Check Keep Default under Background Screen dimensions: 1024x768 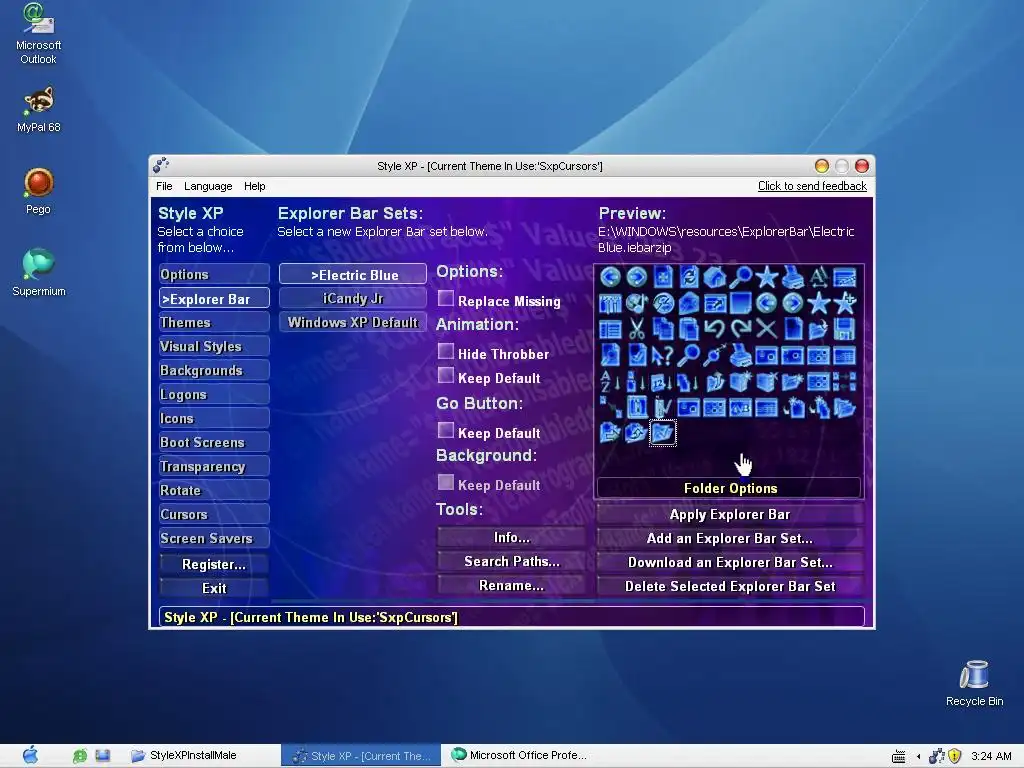pos(445,482)
